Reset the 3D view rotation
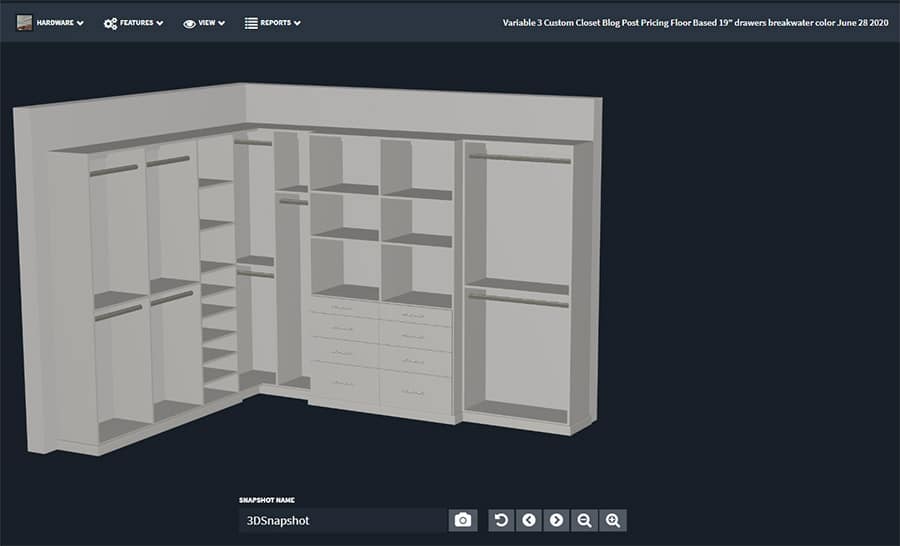Viewport: 900px width, 546px height. click(x=501, y=520)
